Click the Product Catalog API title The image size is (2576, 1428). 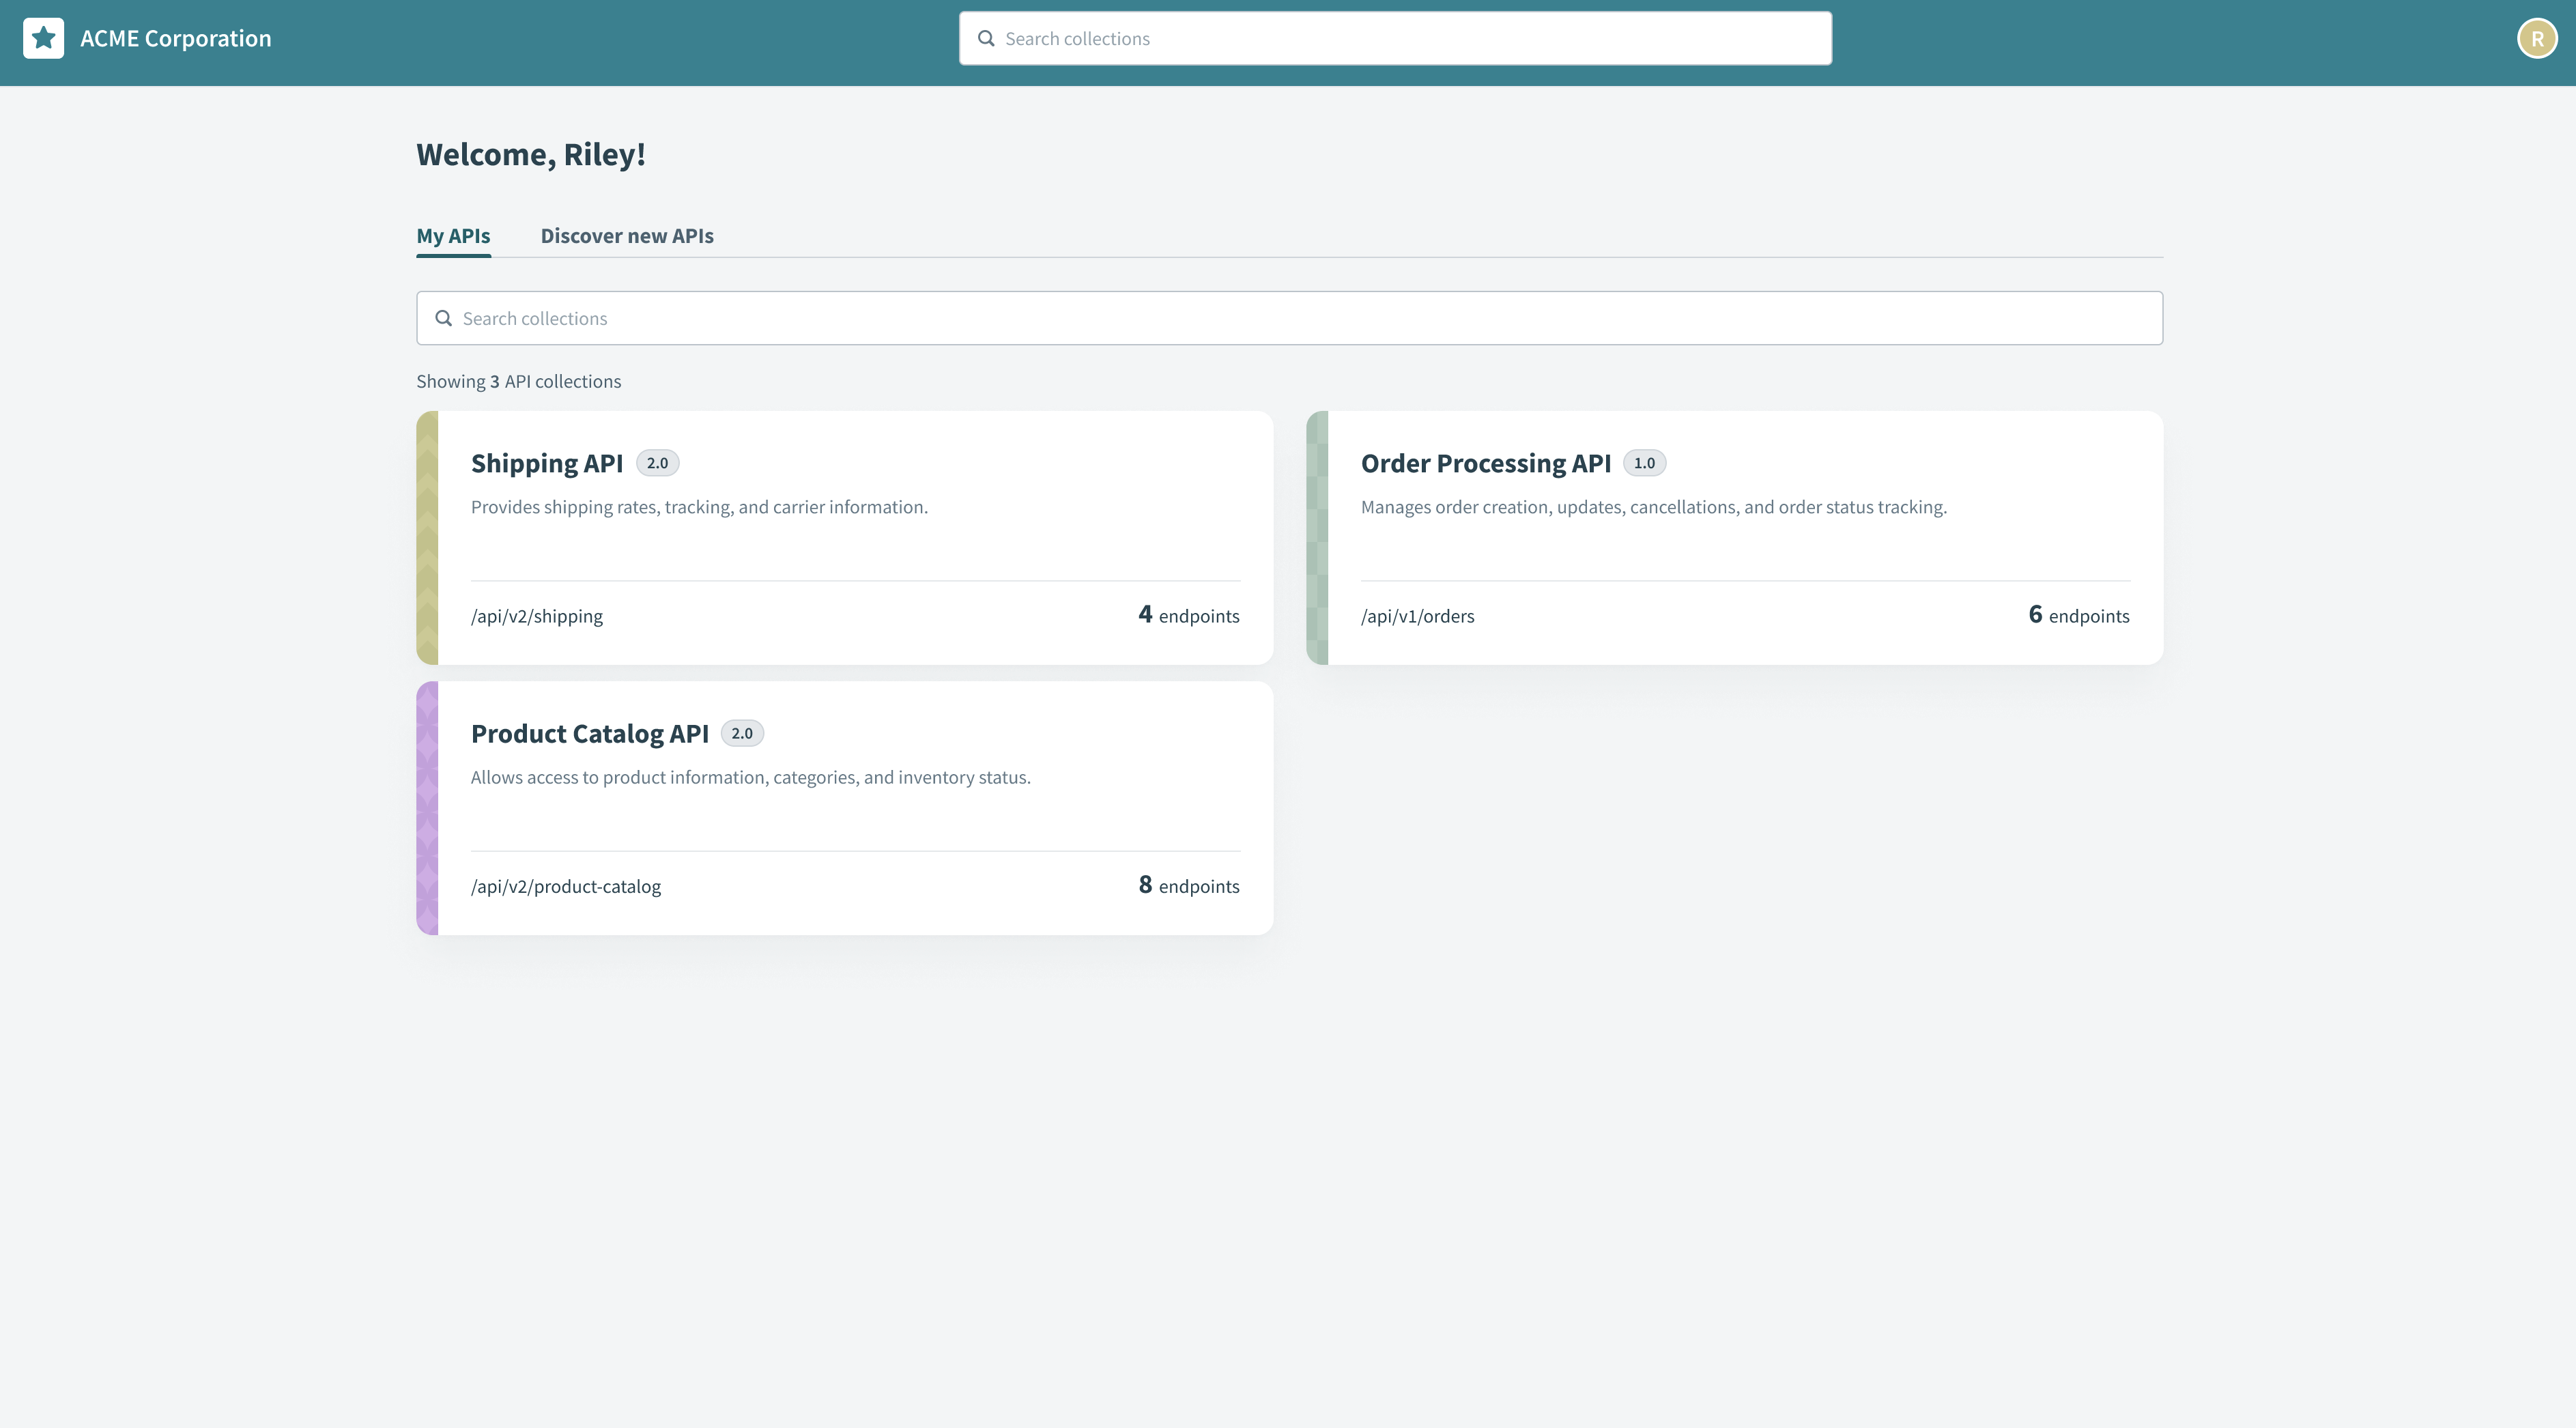point(590,732)
